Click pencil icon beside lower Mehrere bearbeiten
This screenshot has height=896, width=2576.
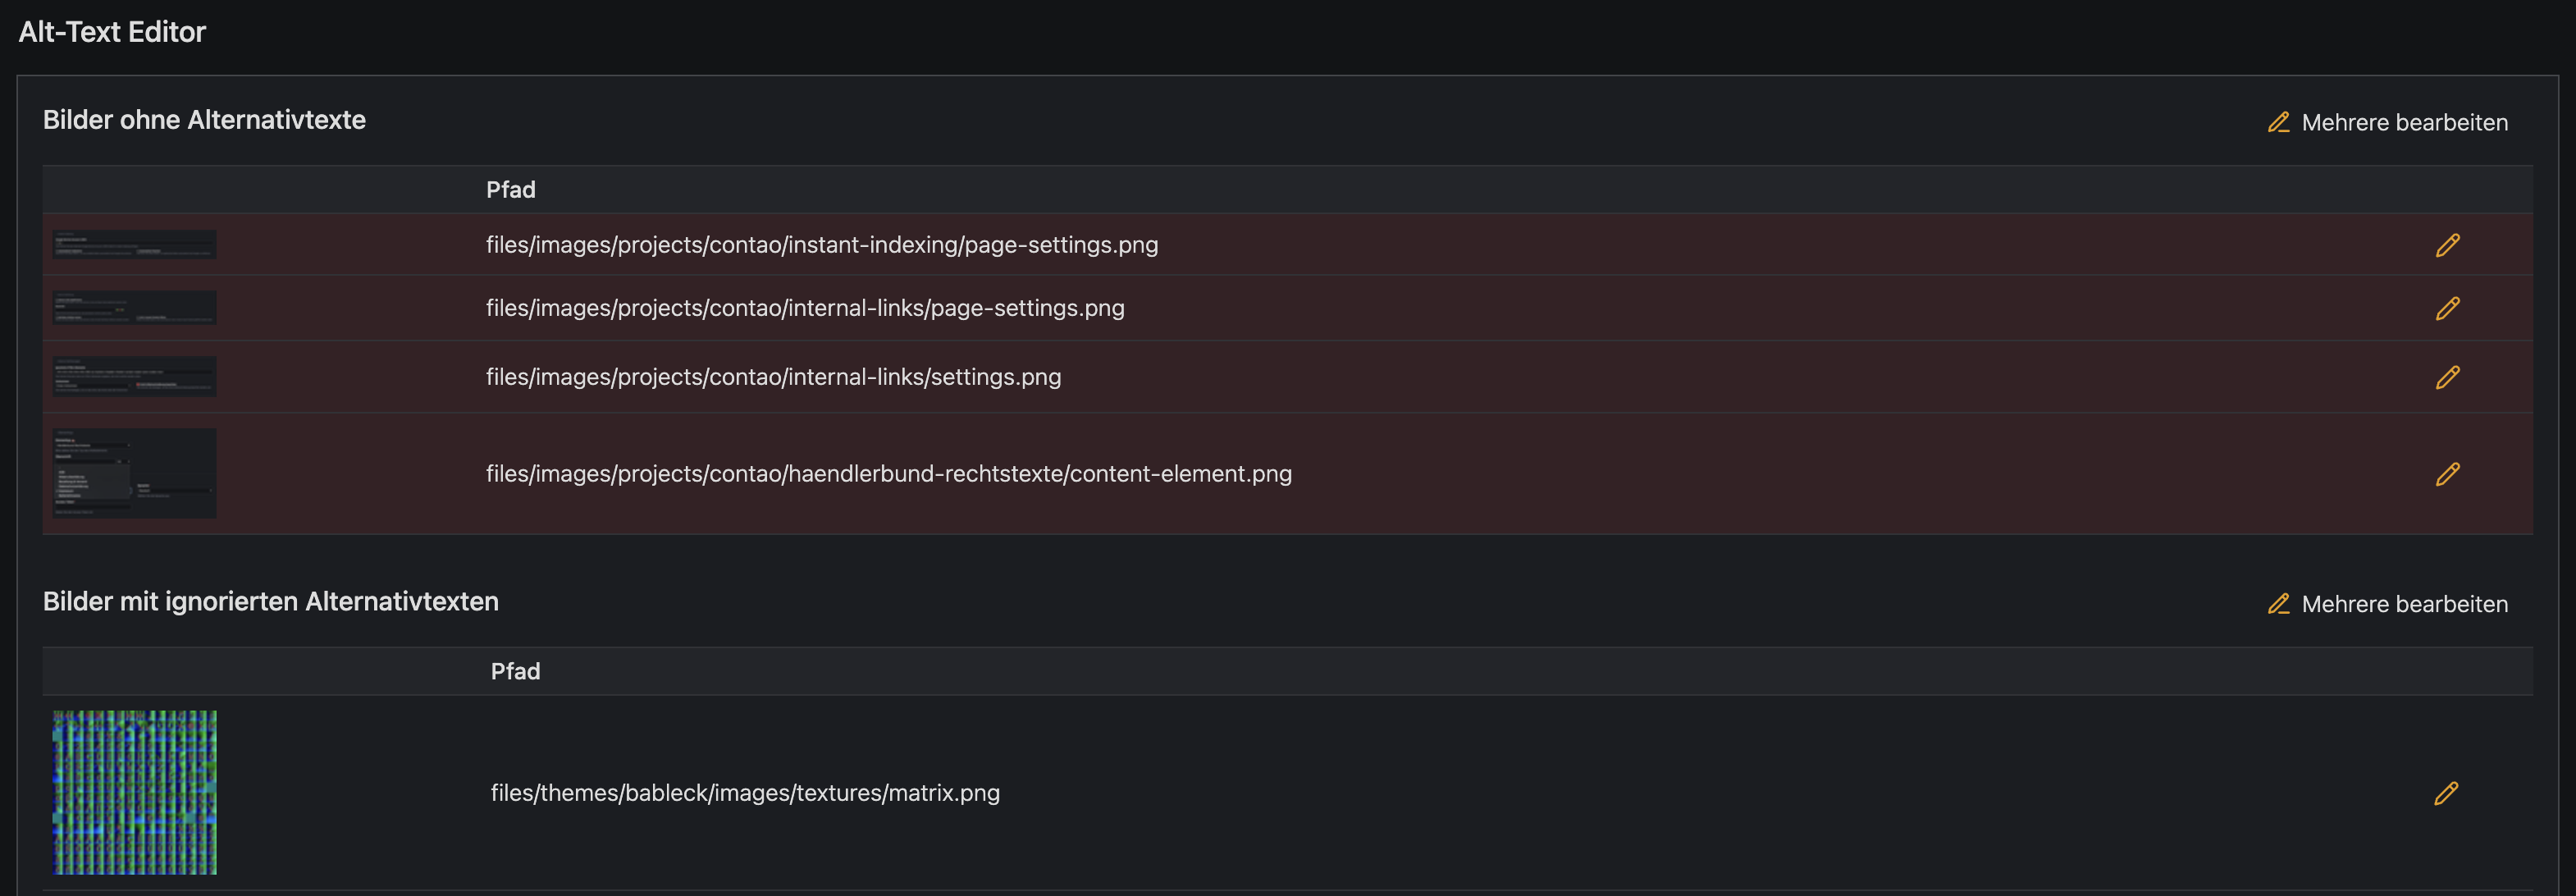pos(2278,604)
